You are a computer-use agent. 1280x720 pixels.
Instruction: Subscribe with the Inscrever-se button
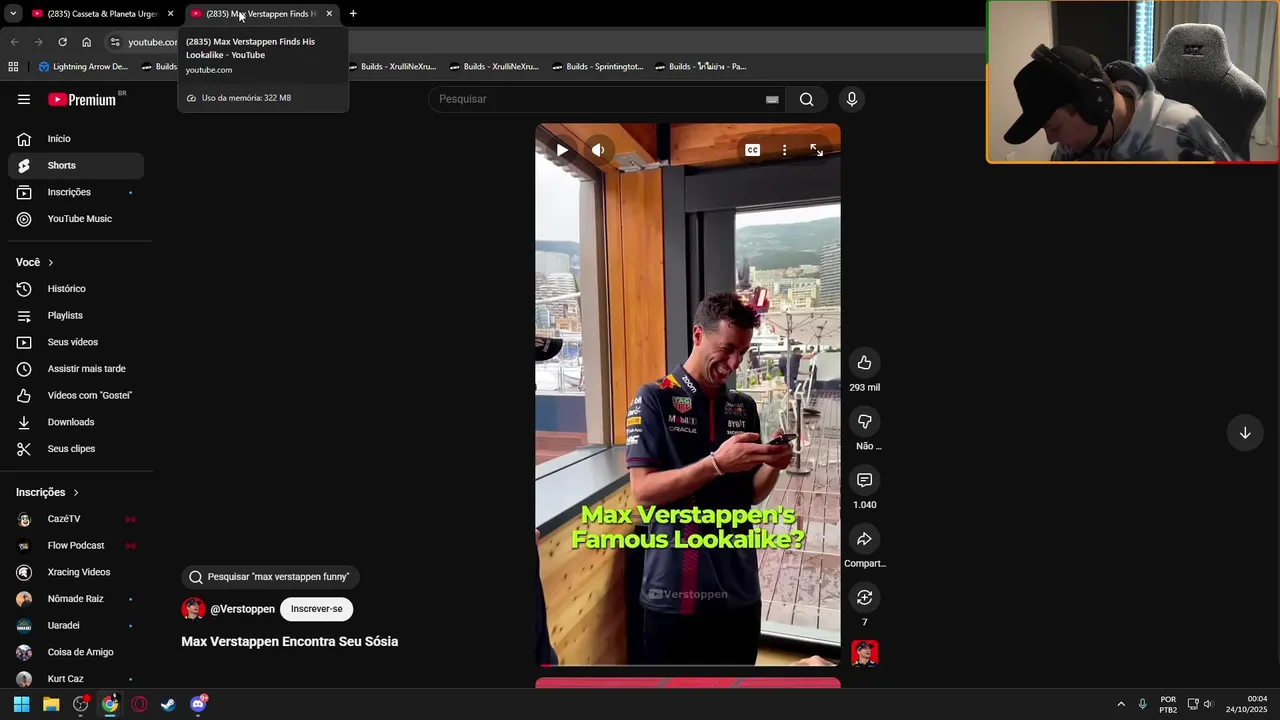pyautogui.click(x=317, y=609)
